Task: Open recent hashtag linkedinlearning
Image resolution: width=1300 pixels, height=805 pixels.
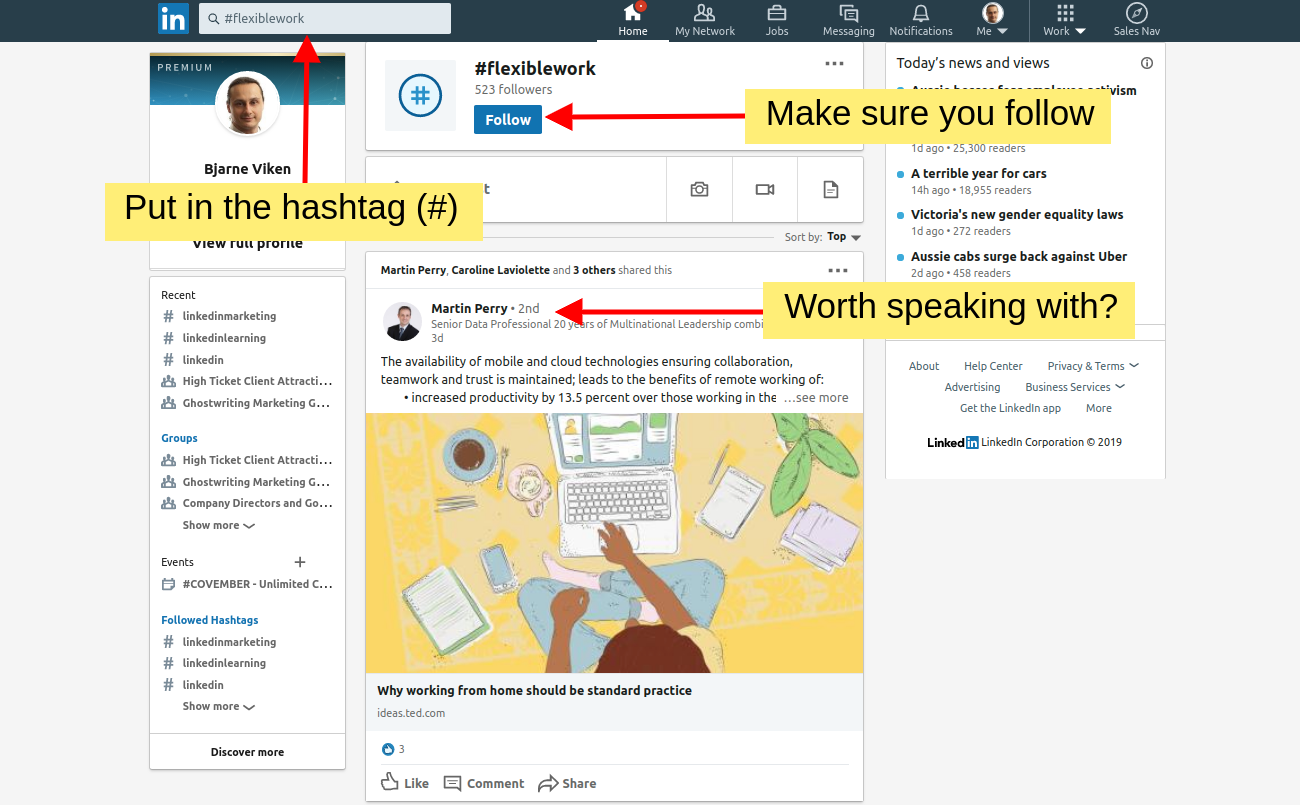Action: click(224, 338)
